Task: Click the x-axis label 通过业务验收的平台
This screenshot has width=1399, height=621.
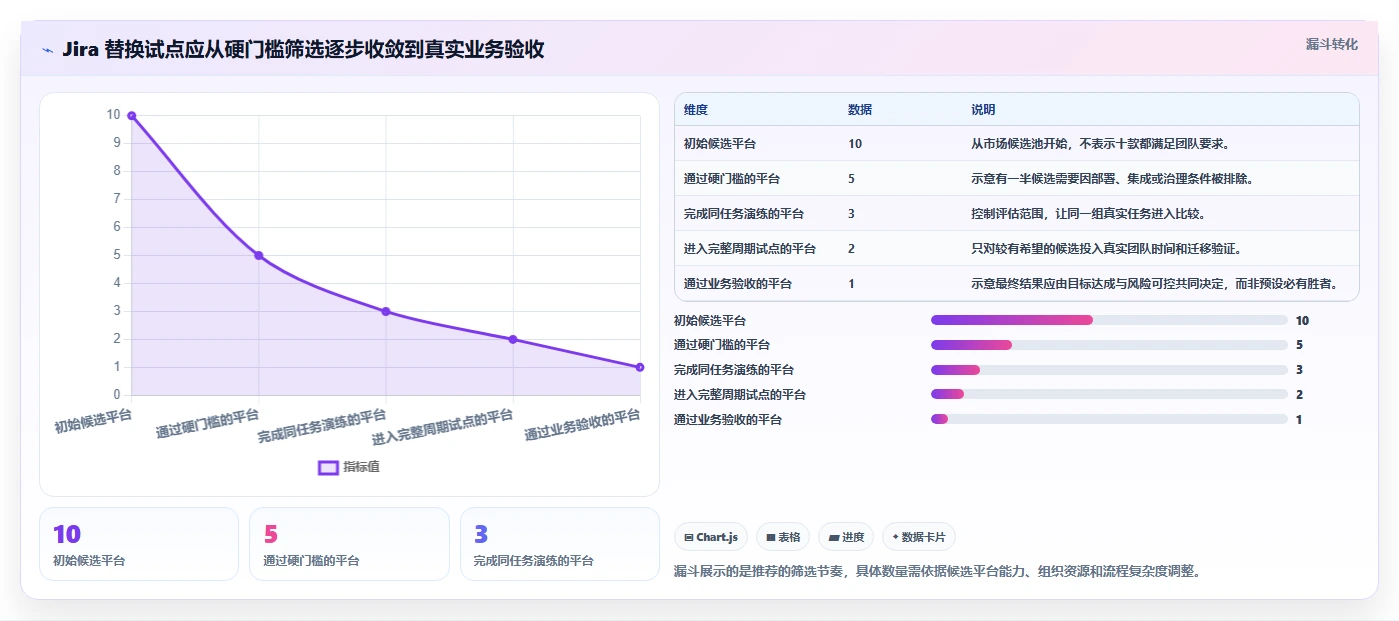Action: click(x=582, y=426)
